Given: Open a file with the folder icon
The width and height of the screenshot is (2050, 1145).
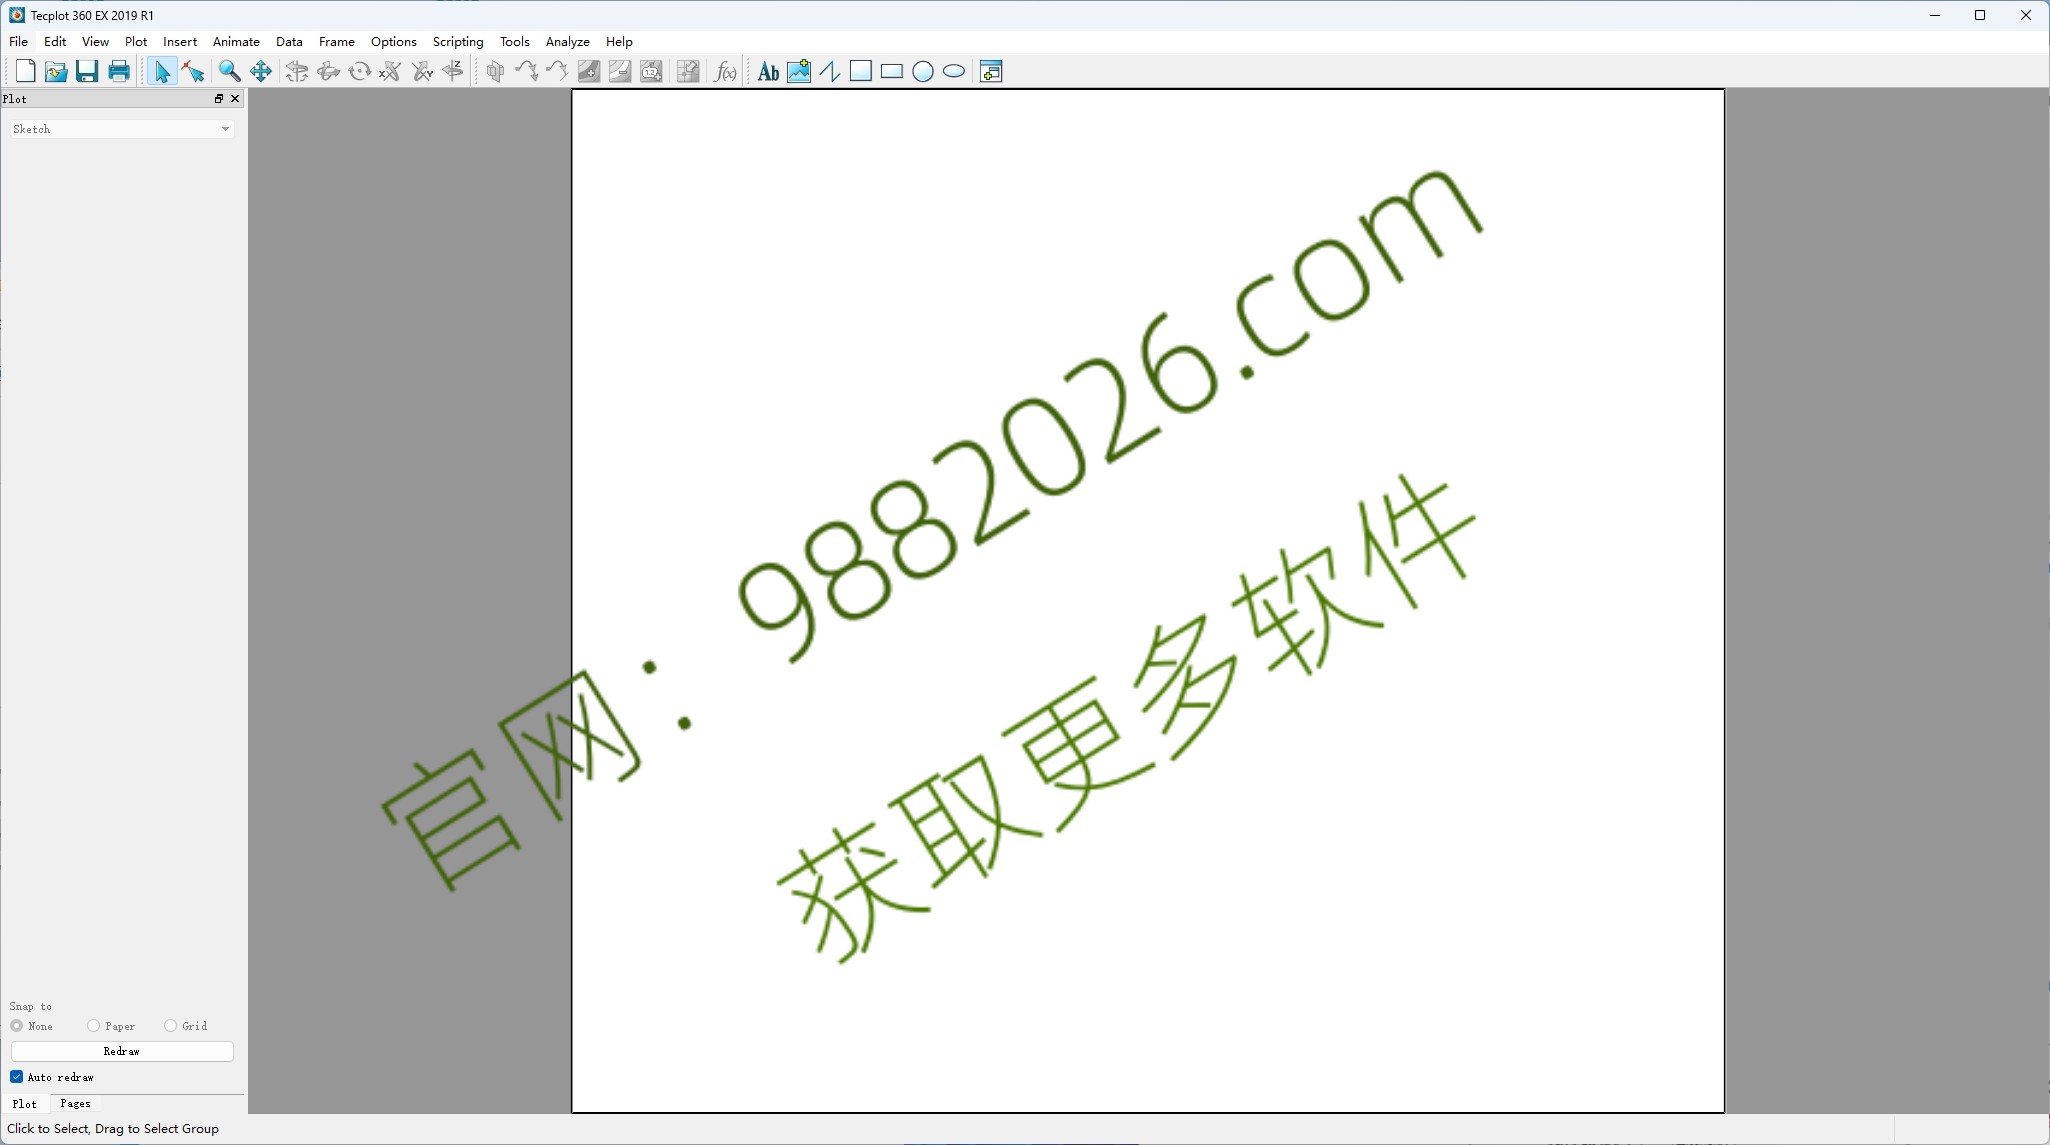Looking at the screenshot, I should tap(56, 71).
